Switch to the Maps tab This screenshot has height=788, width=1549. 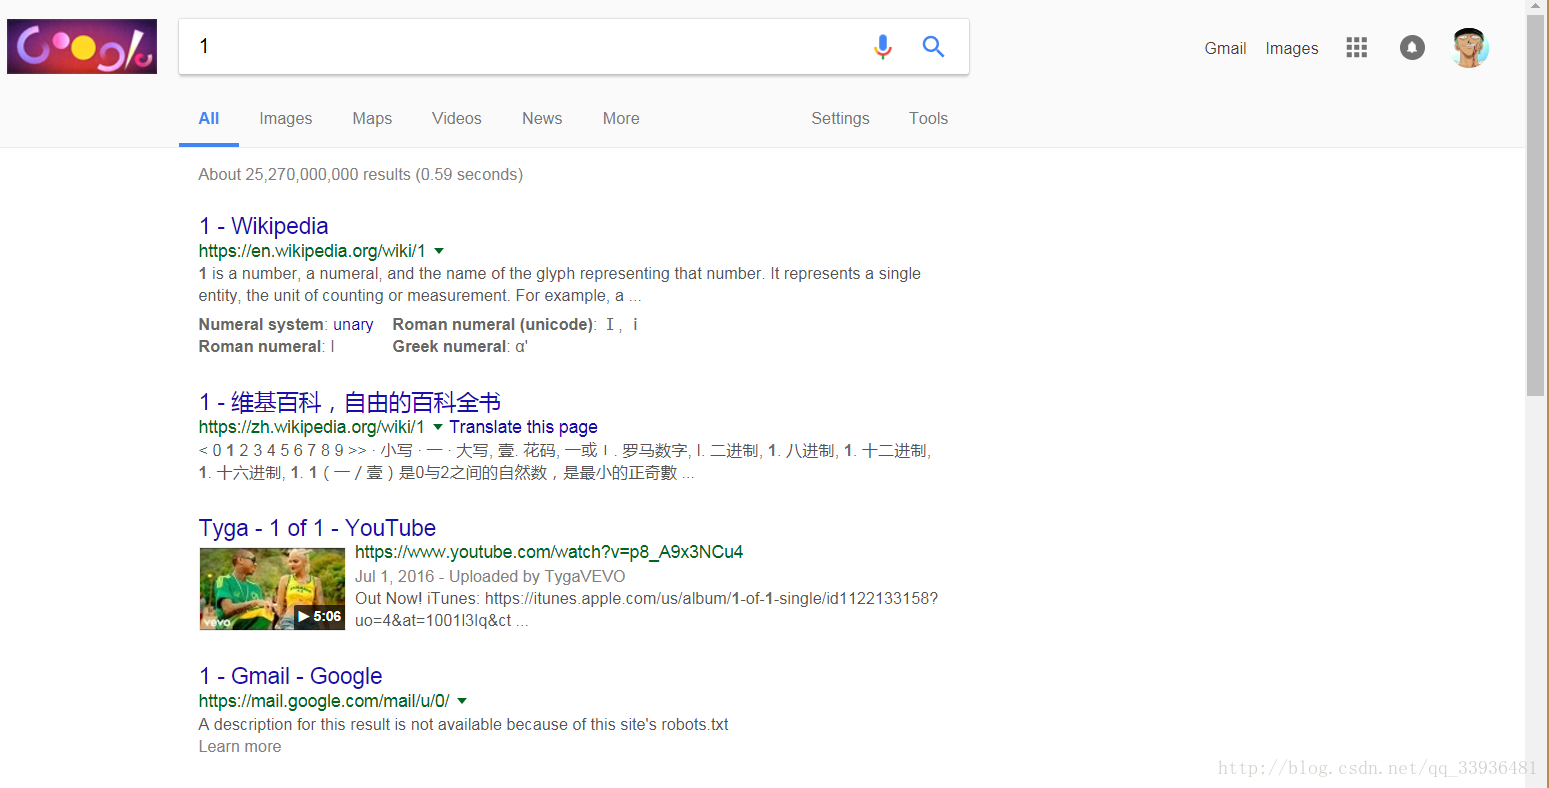[x=372, y=118]
